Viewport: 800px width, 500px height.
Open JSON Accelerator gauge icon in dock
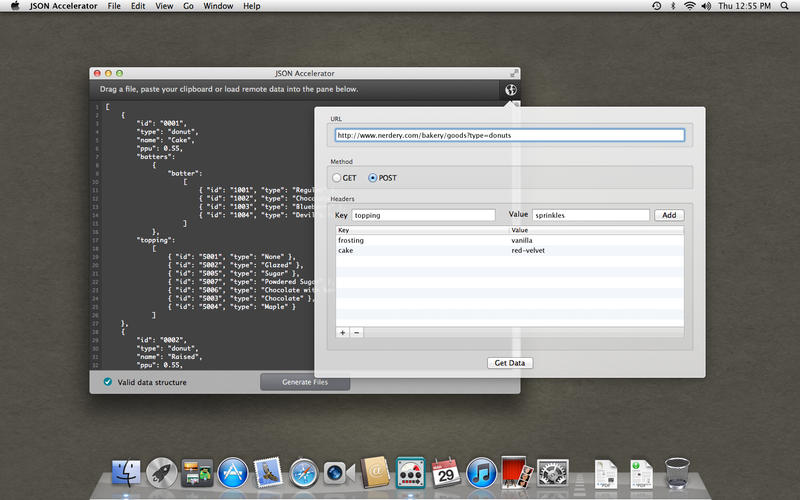coord(410,472)
